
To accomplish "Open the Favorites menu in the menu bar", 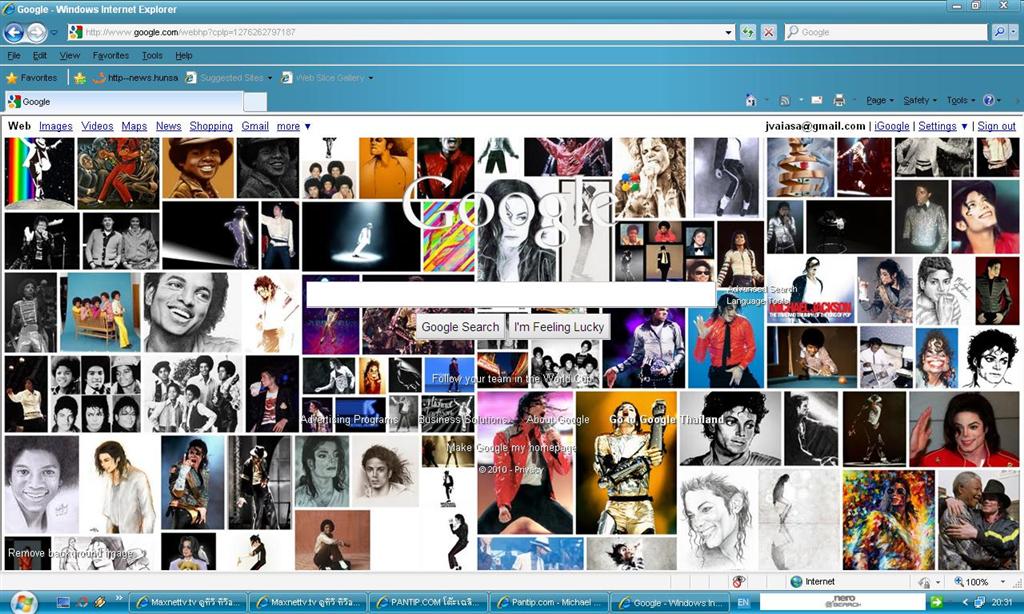I will point(110,56).
